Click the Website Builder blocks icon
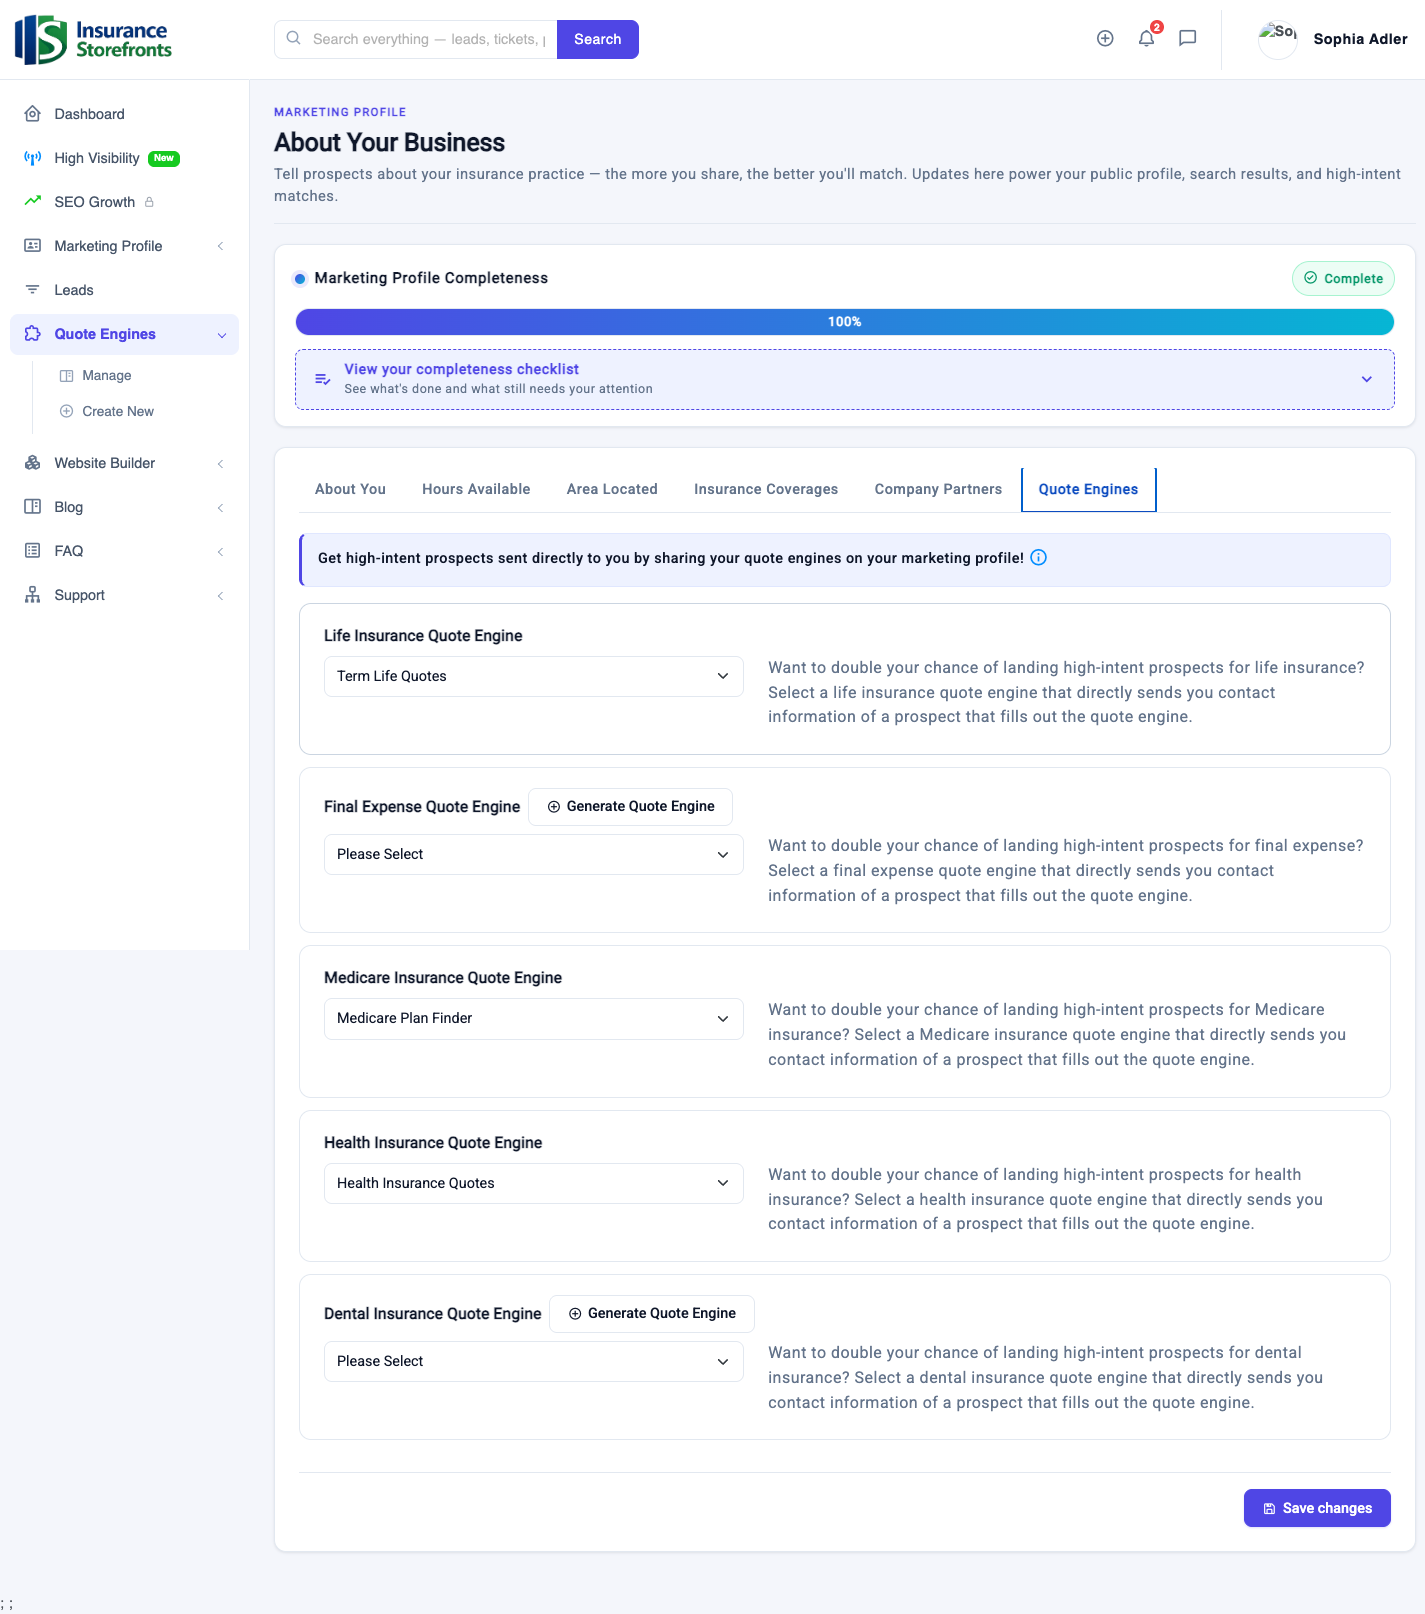This screenshot has width=1425, height=1614. pyautogui.click(x=33, y=463)
